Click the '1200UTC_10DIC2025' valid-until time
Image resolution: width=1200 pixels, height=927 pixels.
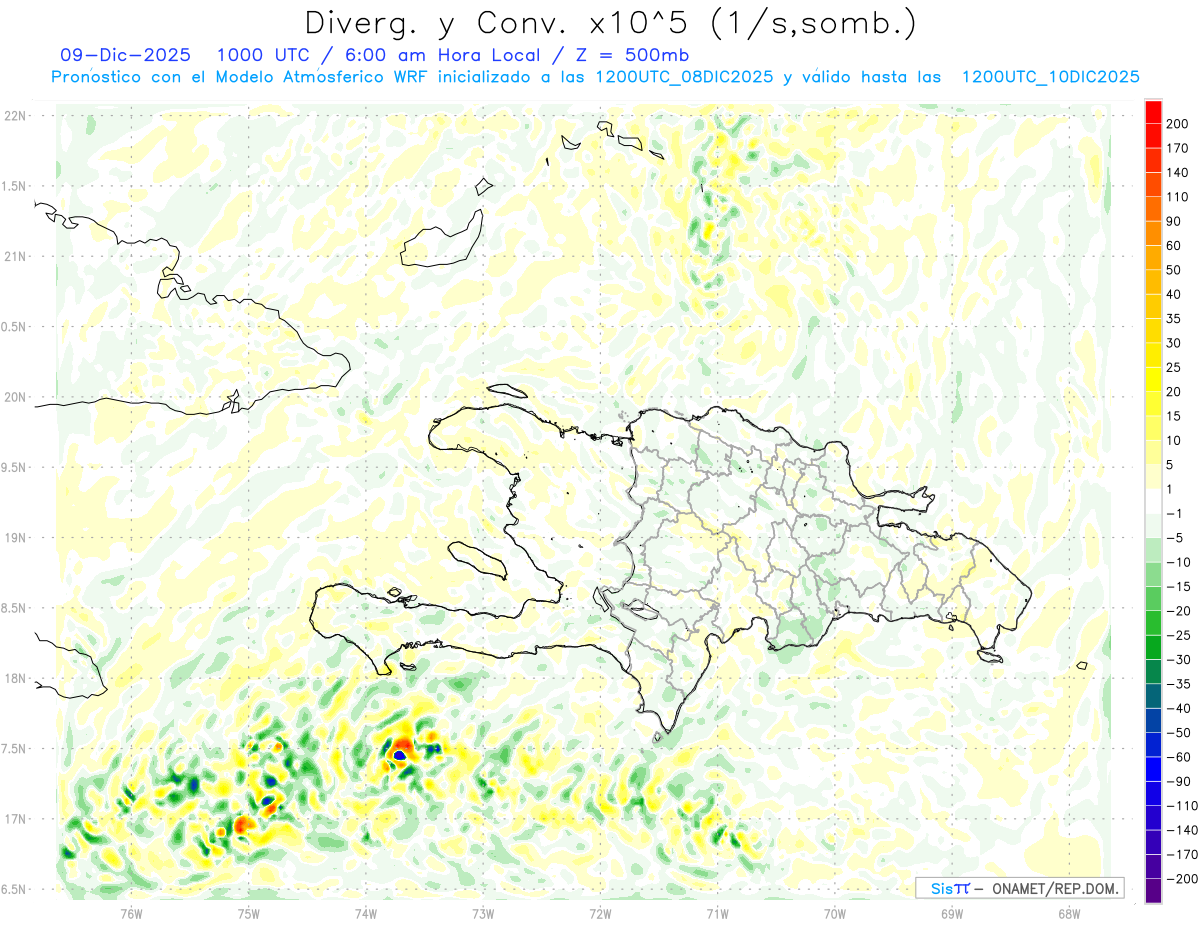[x=1050, y=77]
